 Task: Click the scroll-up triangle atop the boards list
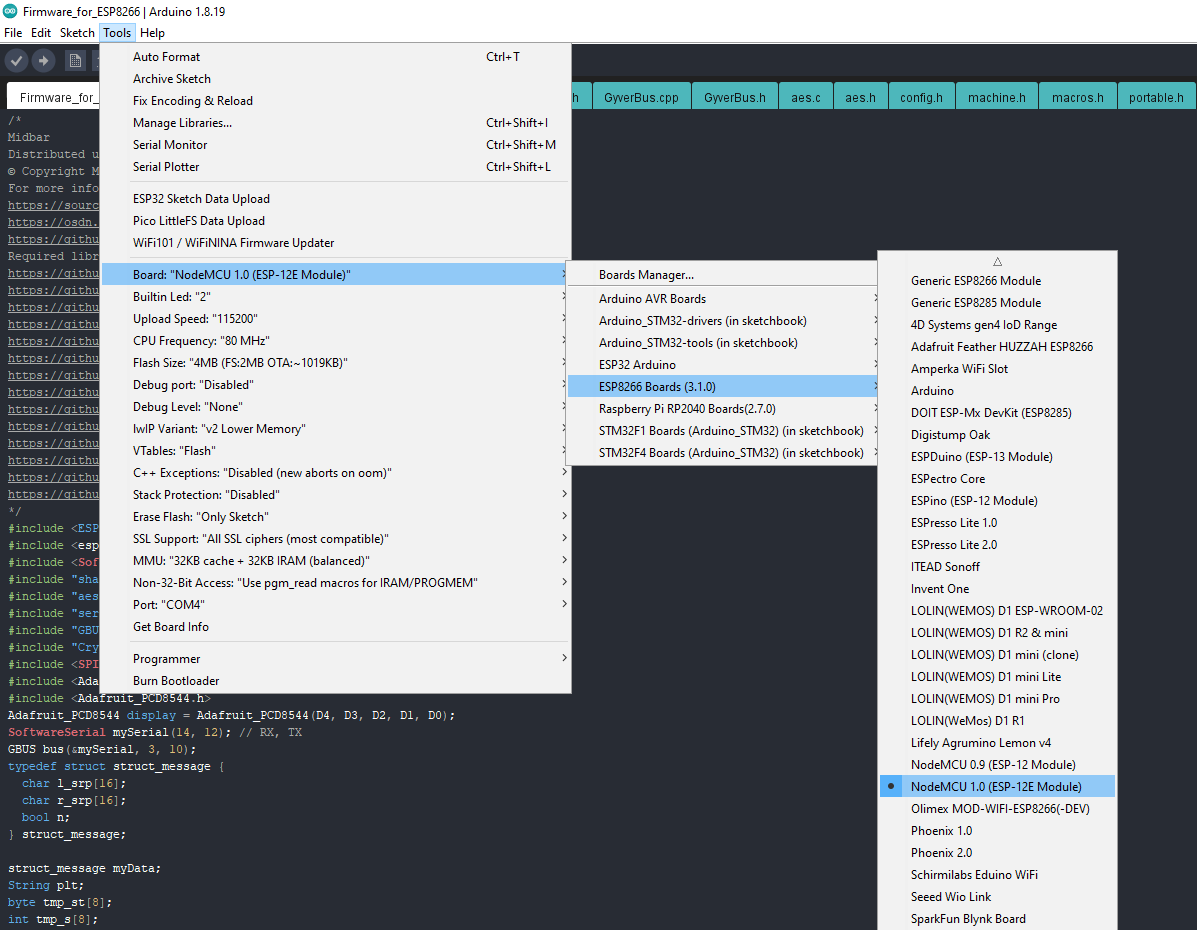[x=997, y=261]
